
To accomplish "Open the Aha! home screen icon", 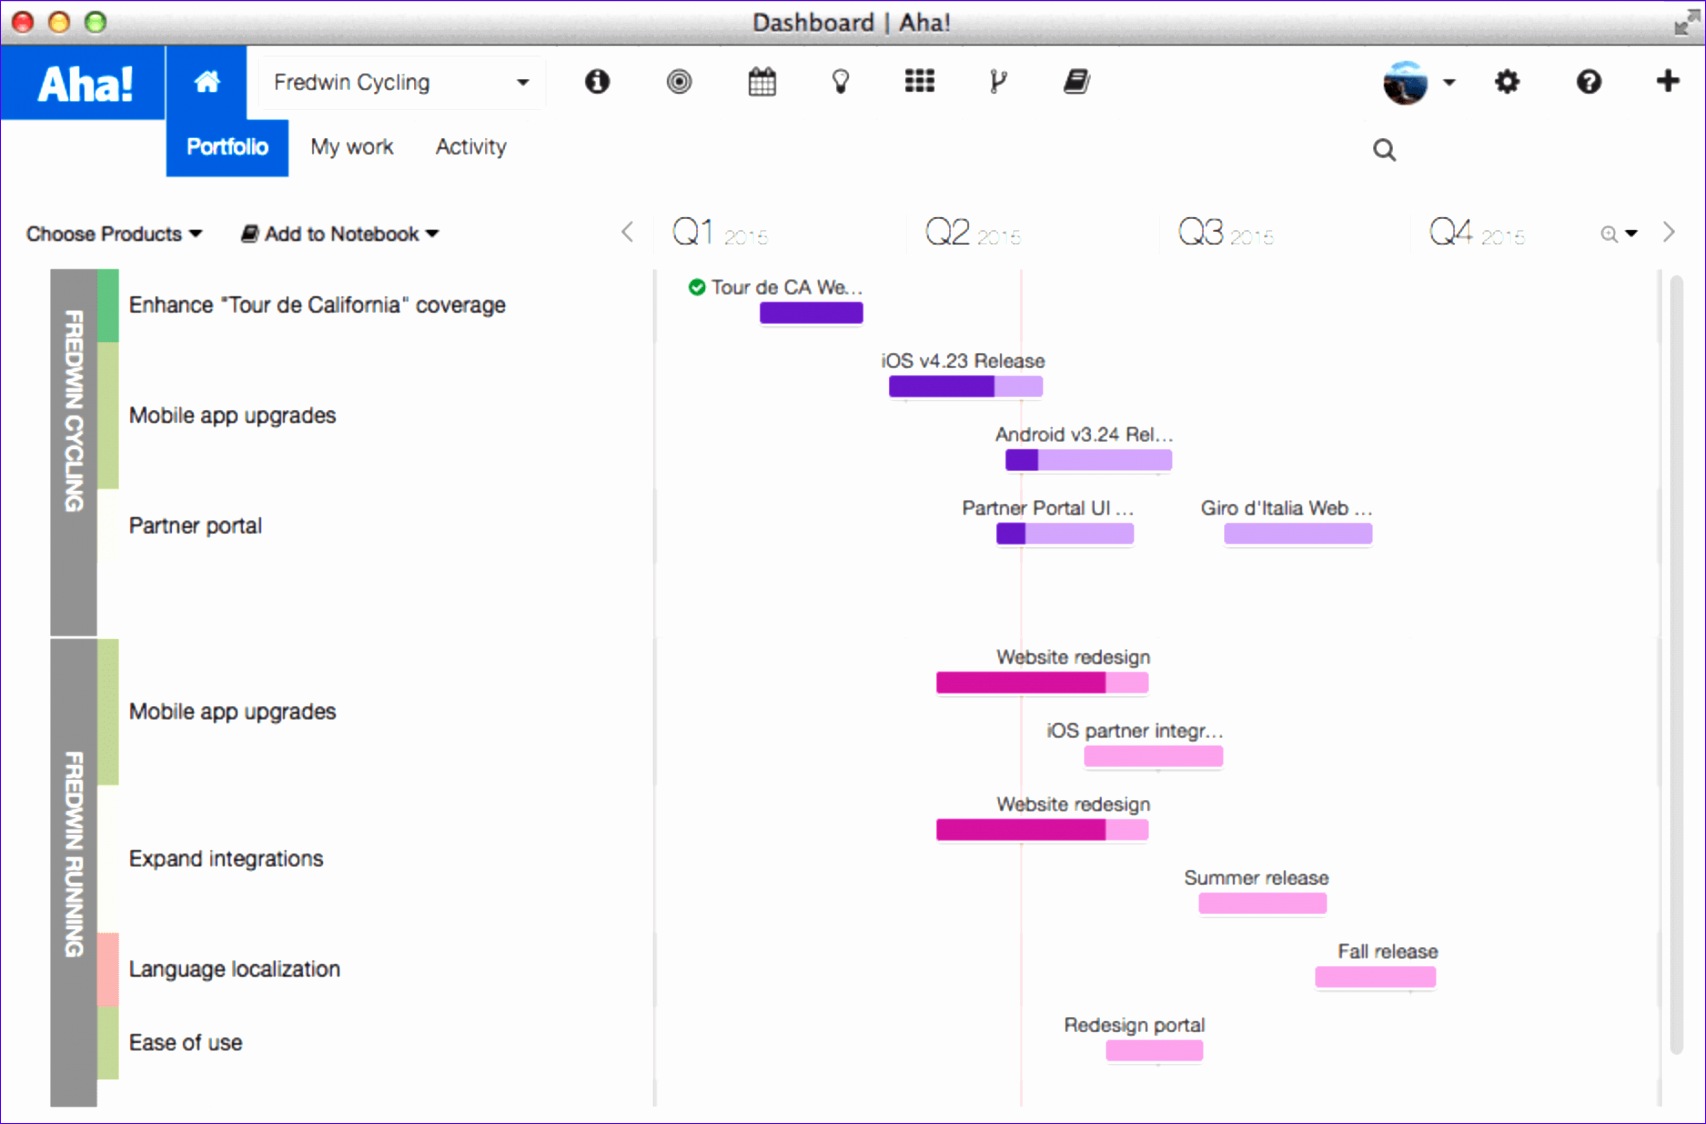I will pyautogui.click(x=207, y=82).
